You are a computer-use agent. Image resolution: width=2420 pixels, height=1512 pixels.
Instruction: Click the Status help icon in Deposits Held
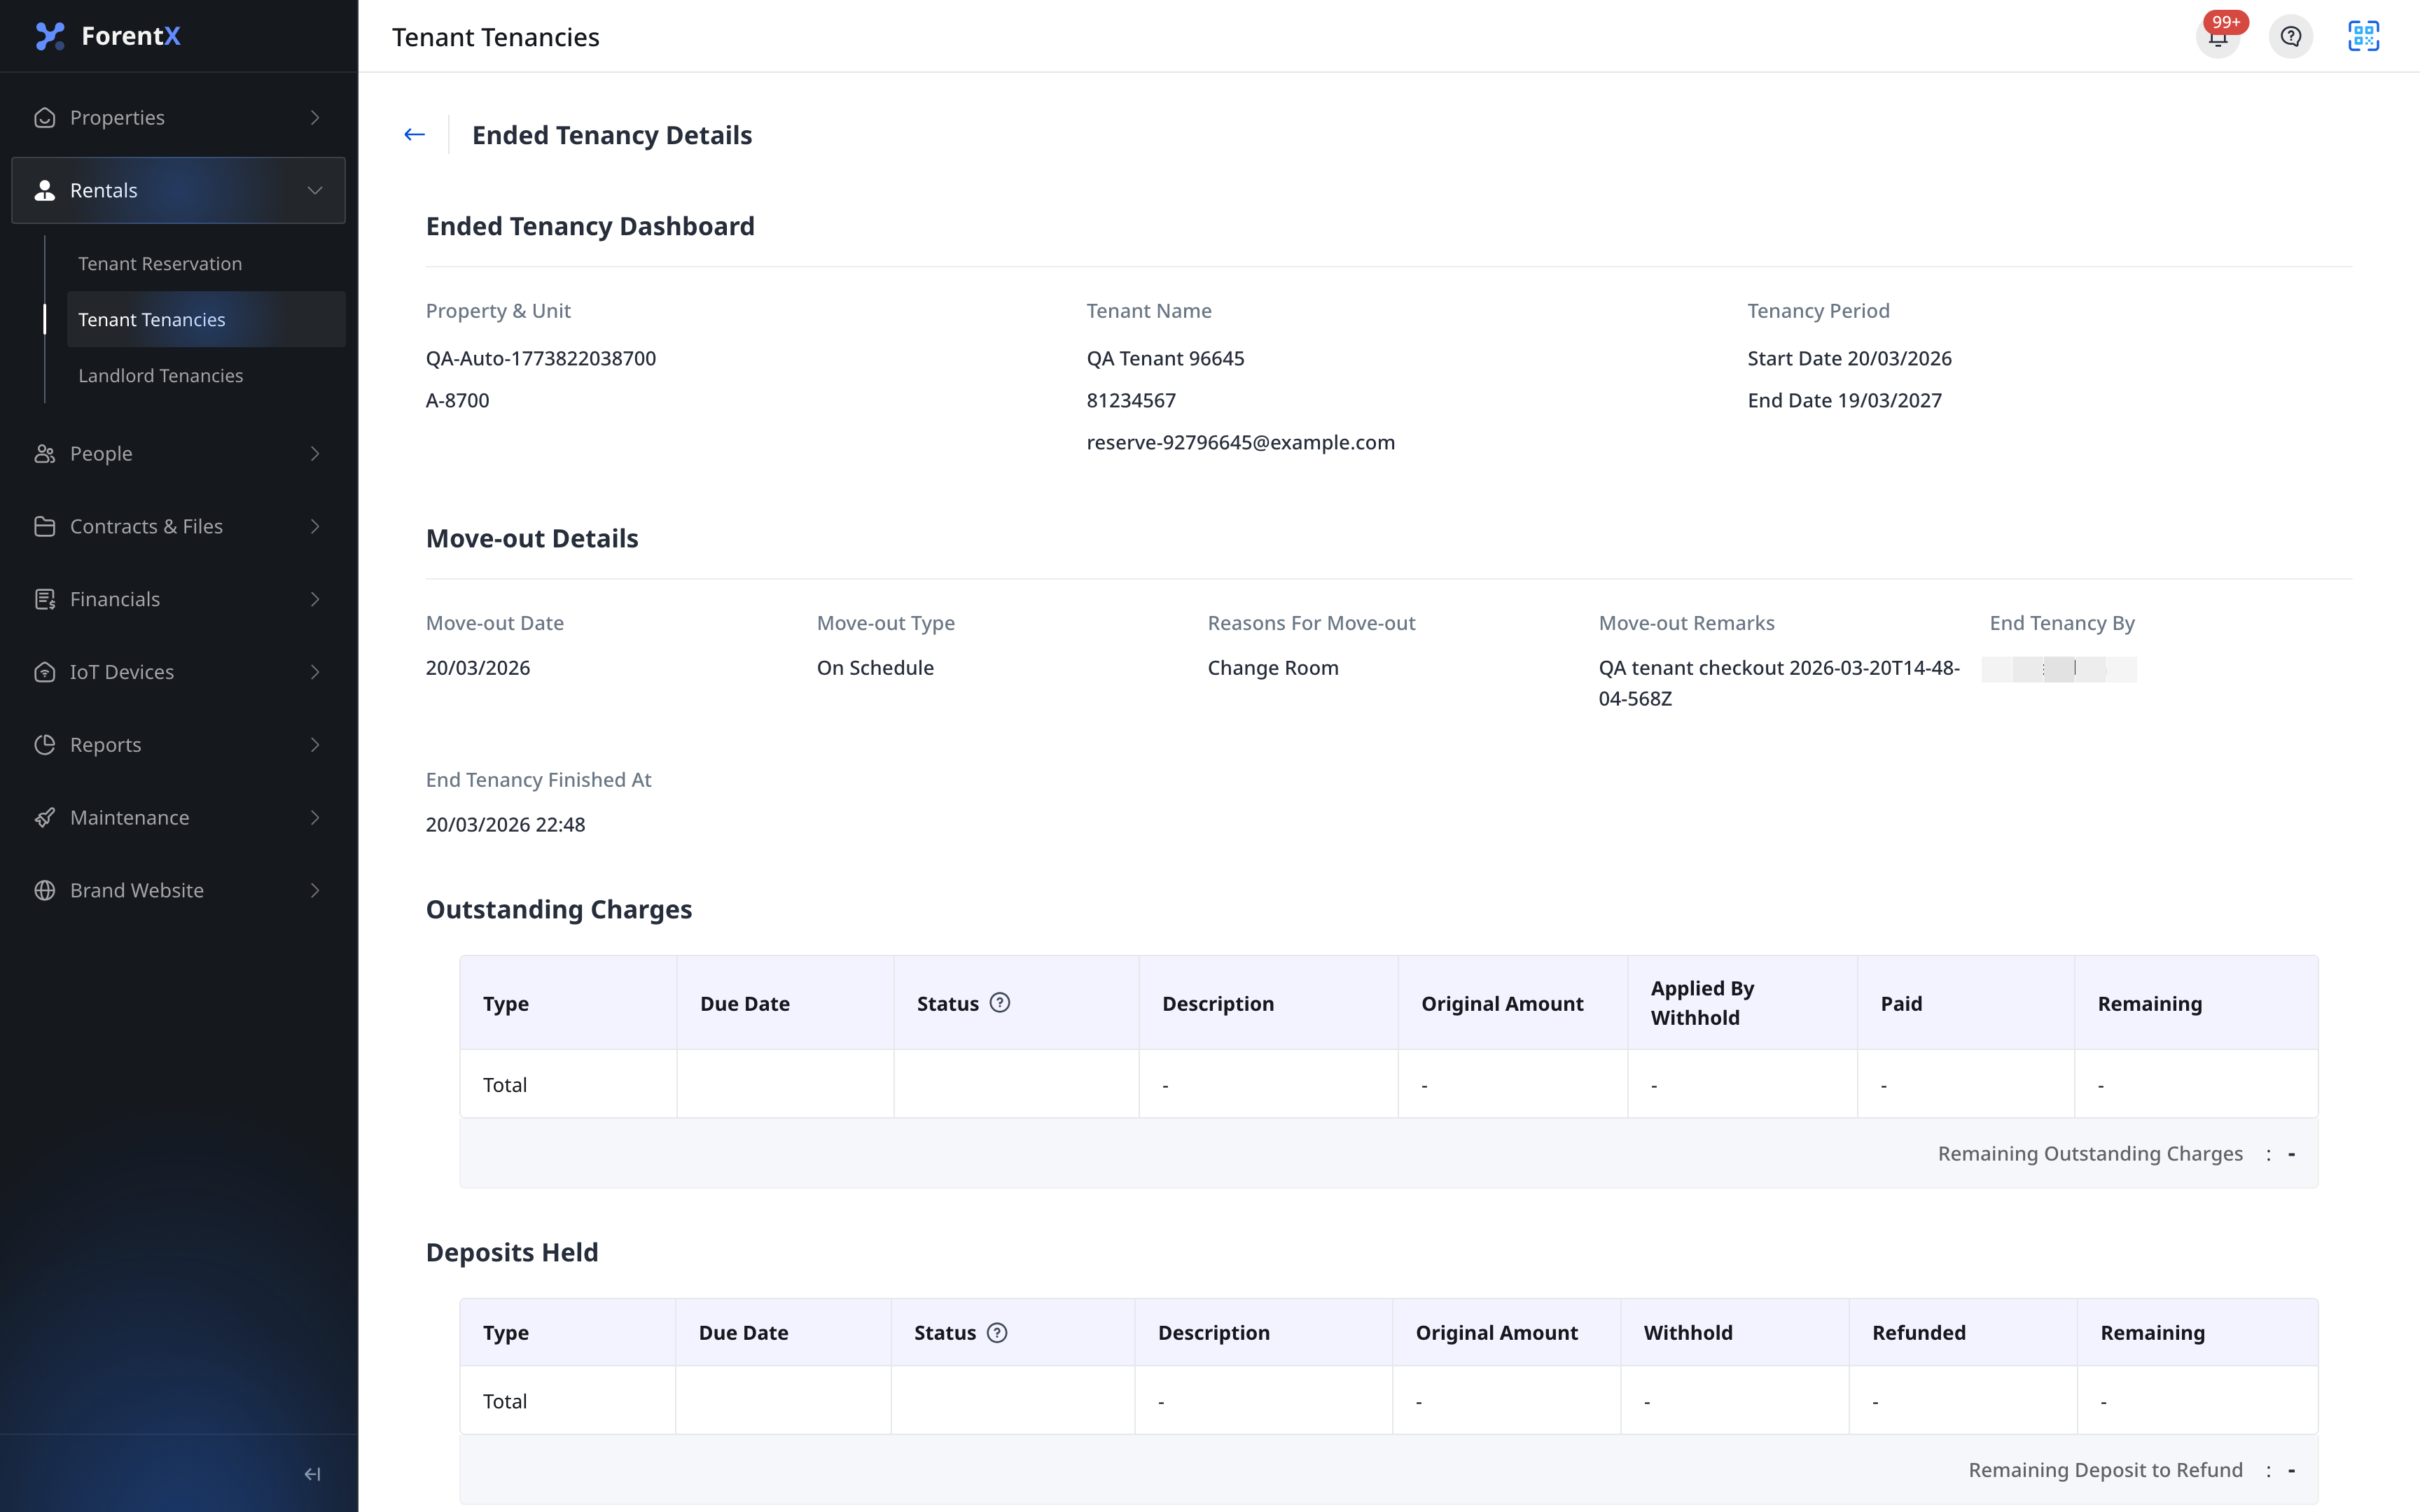[997, 1332]
